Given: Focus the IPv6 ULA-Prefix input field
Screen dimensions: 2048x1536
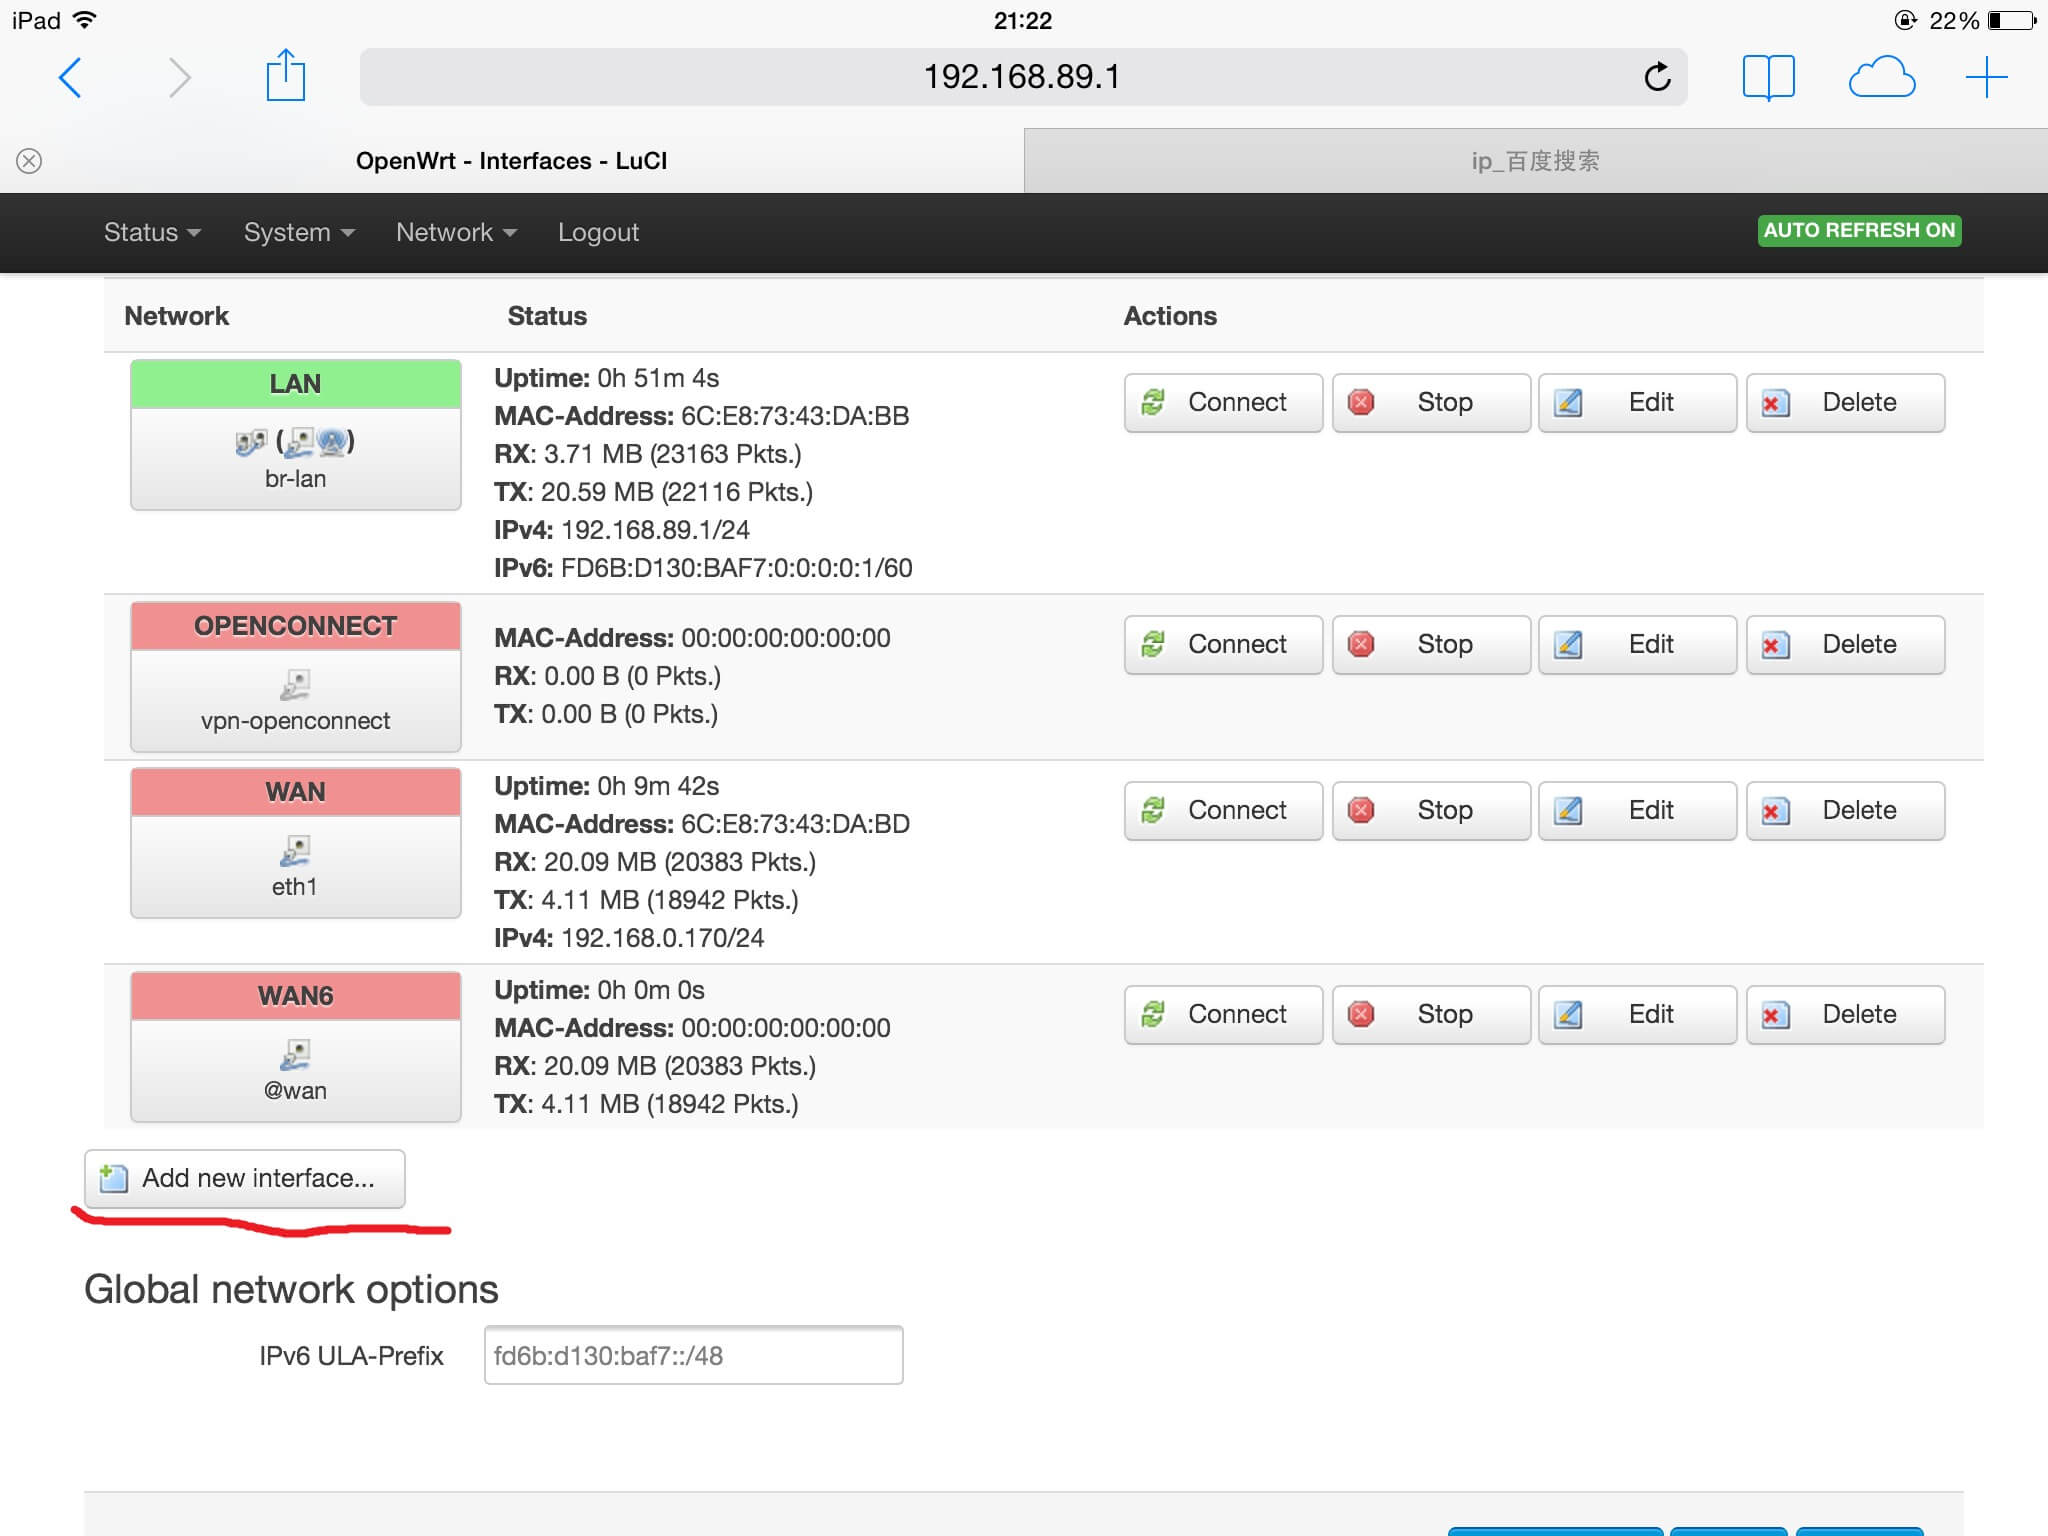Looking at the screenshot, I should pyautogui.click(x=693, y=1355).
